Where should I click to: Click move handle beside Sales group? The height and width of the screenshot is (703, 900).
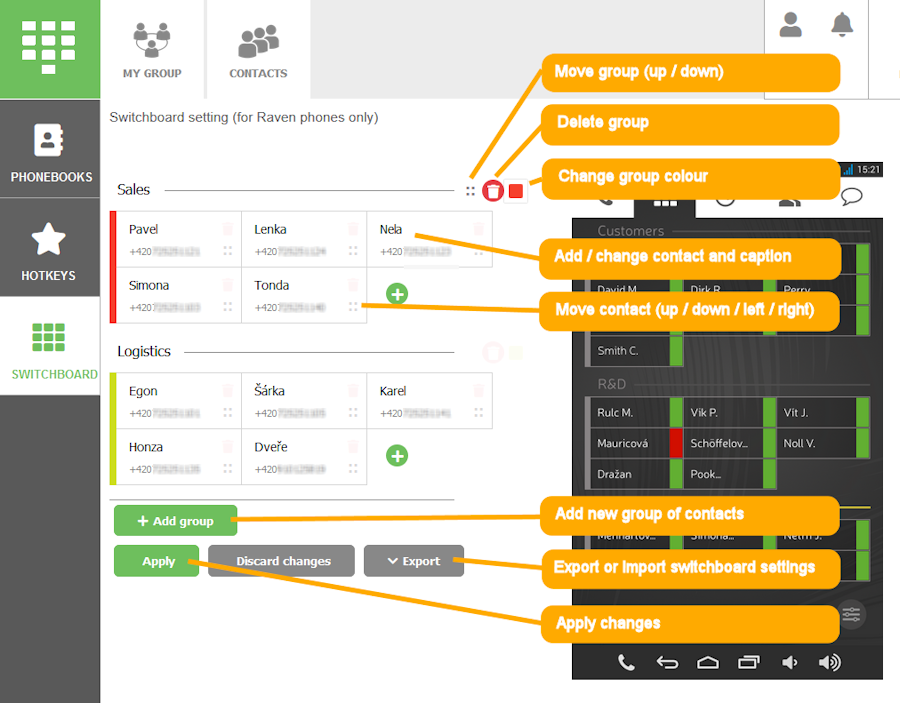(x=470, y=190)
